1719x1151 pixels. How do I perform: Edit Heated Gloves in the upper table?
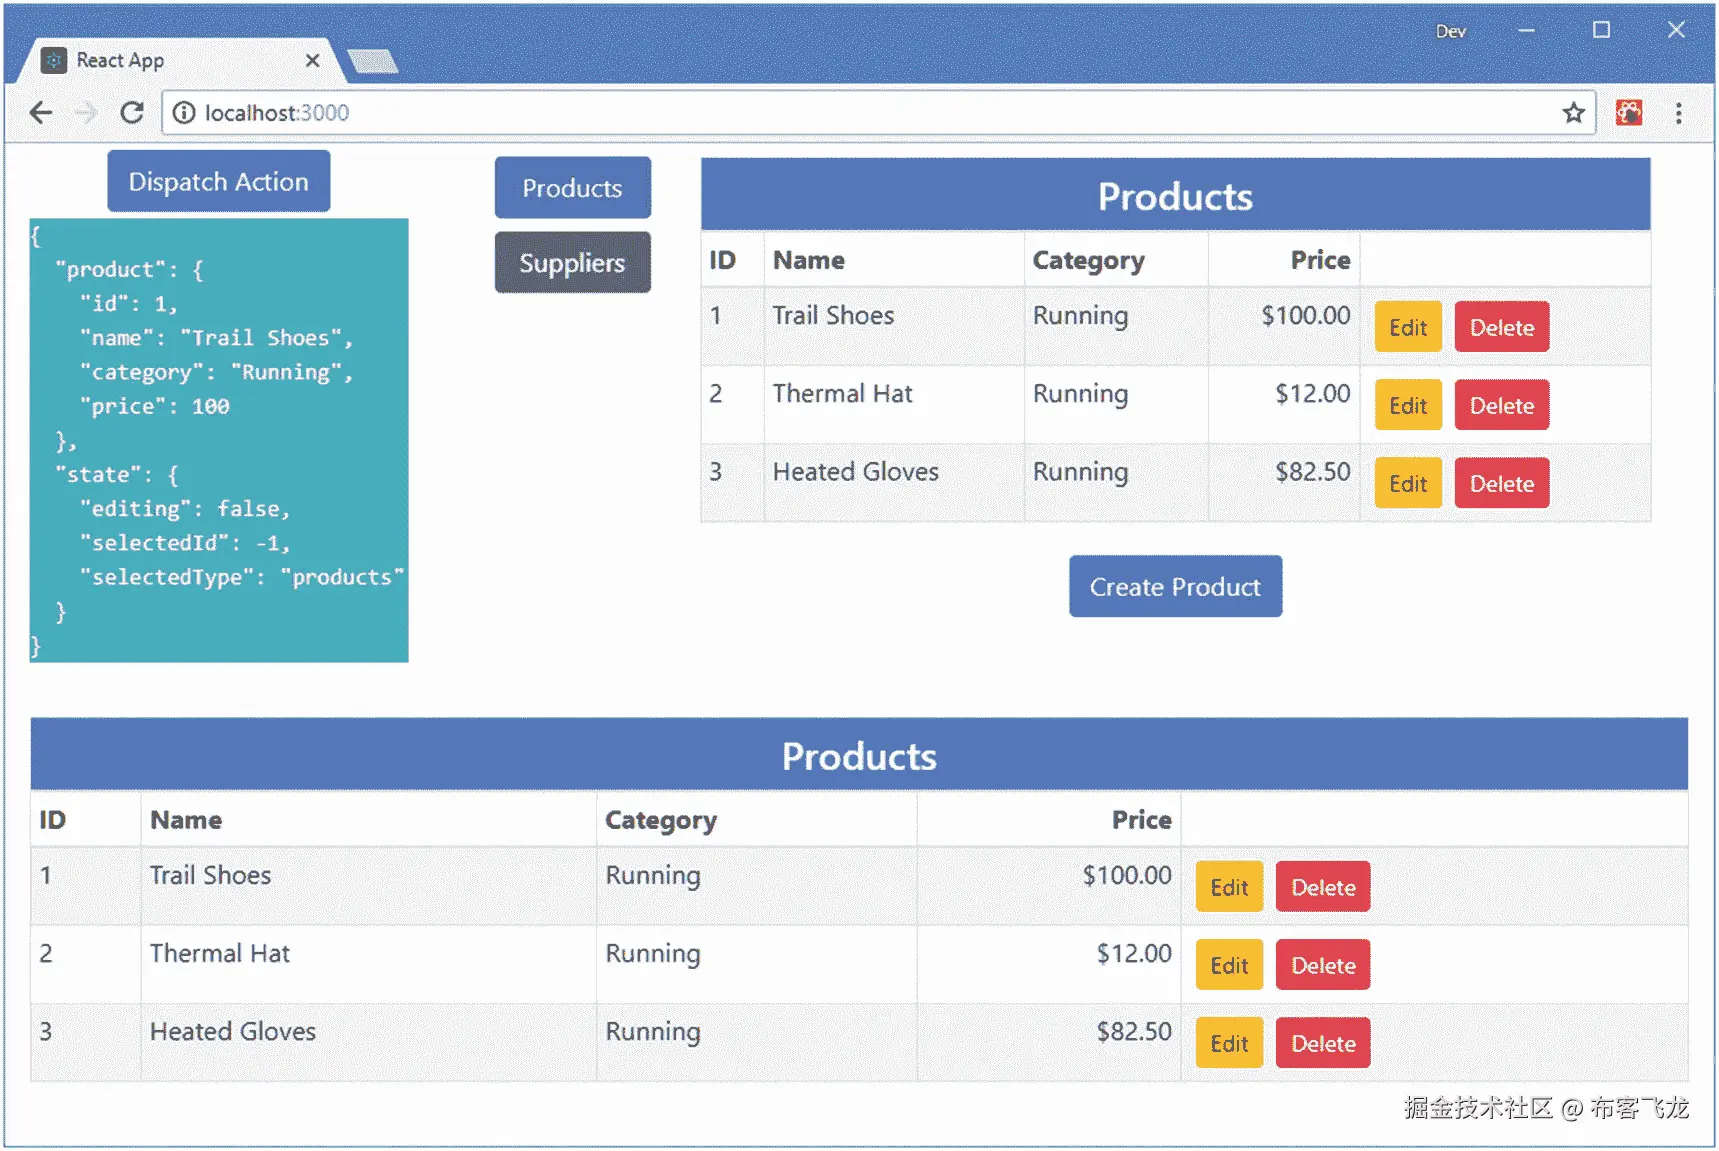(x=1408, y=483)
